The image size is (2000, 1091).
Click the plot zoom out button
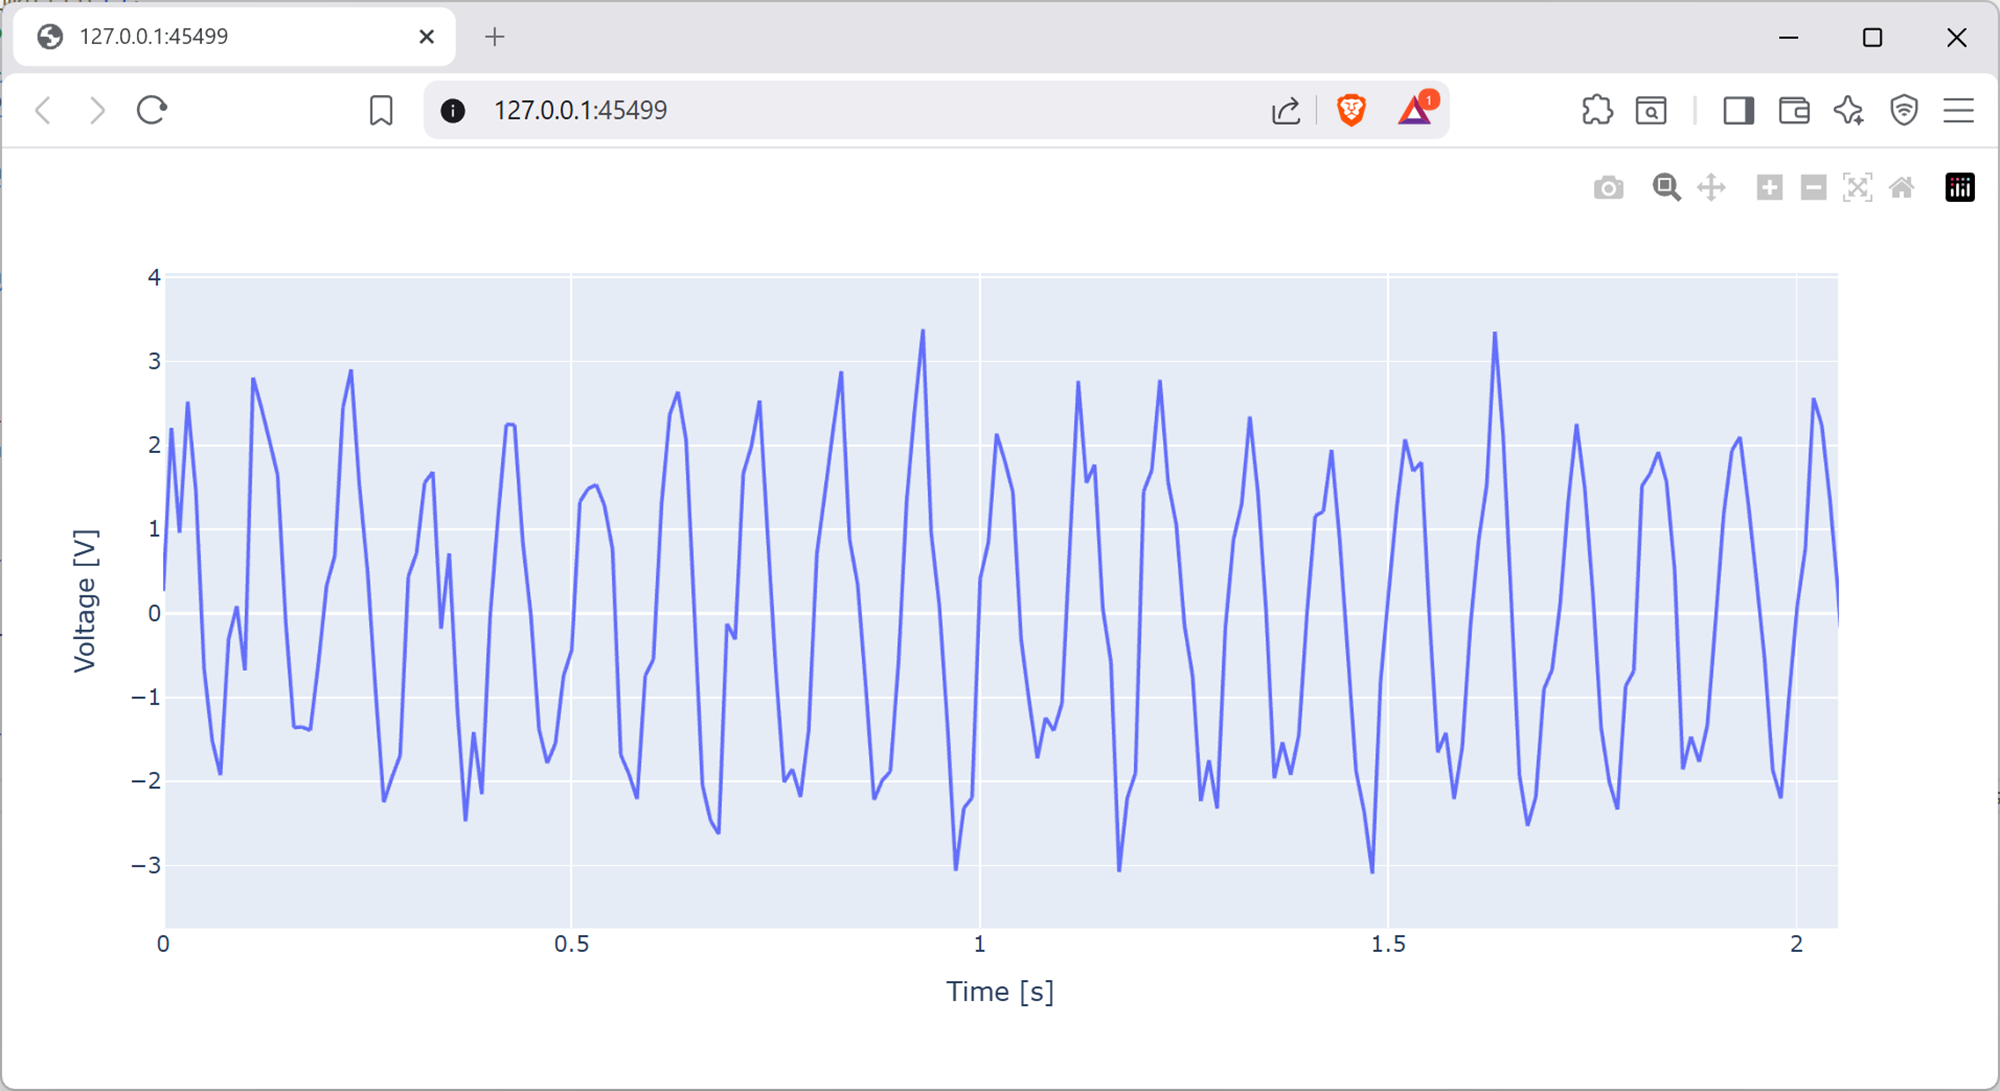(1813, 188)
